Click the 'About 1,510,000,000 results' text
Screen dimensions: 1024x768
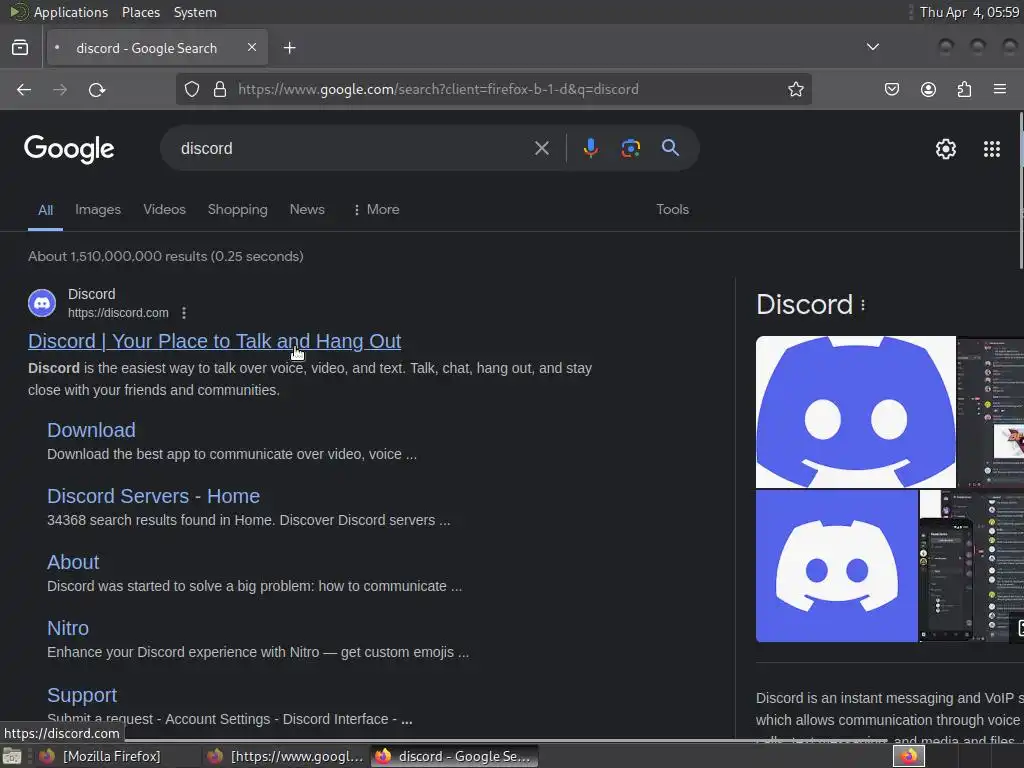165,257
